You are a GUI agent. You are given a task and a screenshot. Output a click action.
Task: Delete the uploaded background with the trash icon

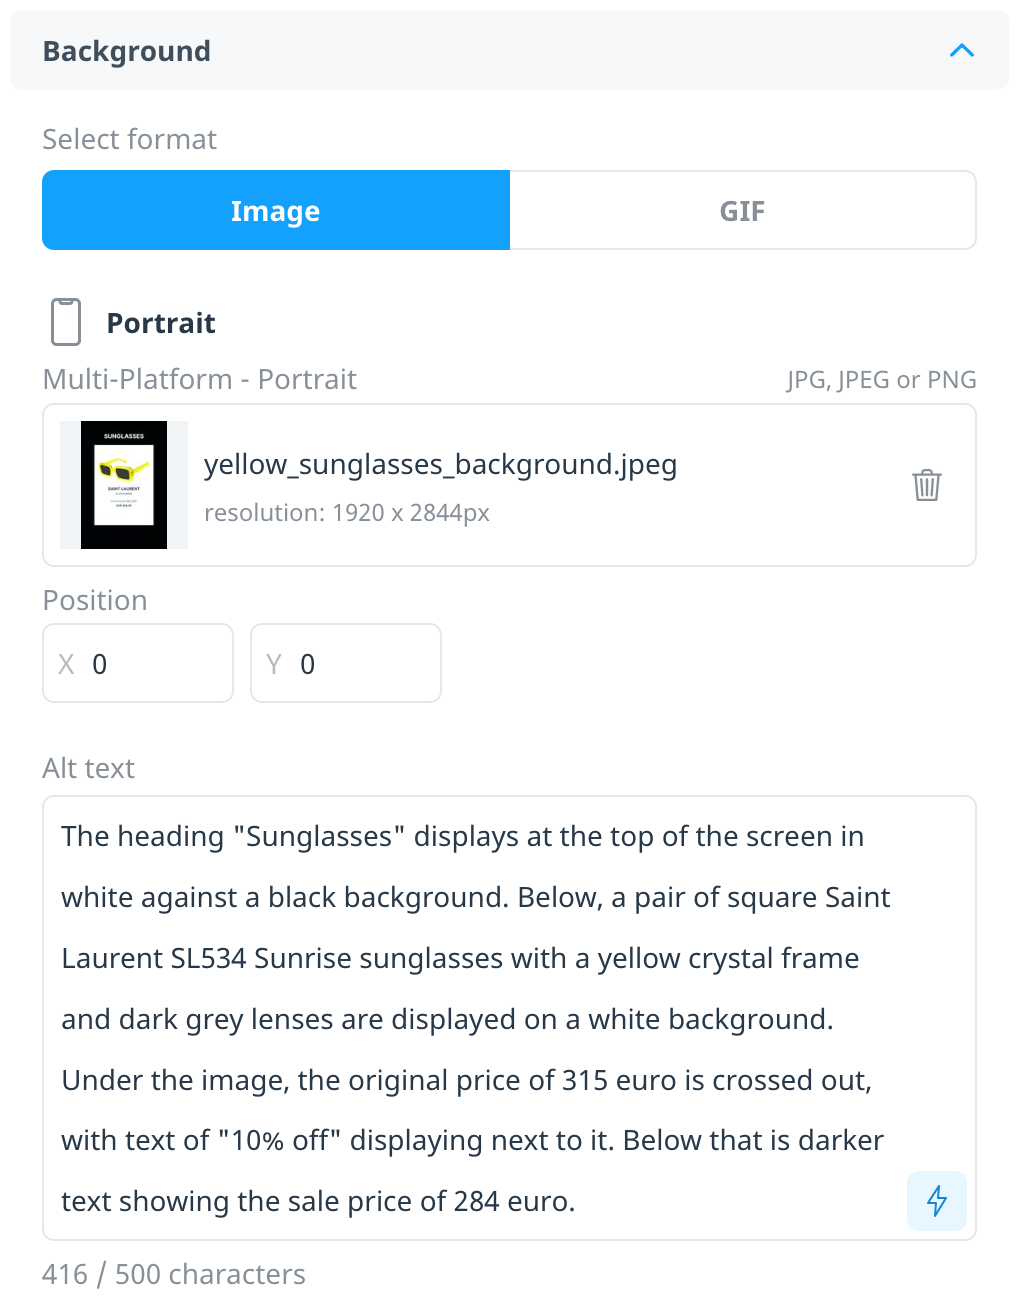click(x=927, y=485)
